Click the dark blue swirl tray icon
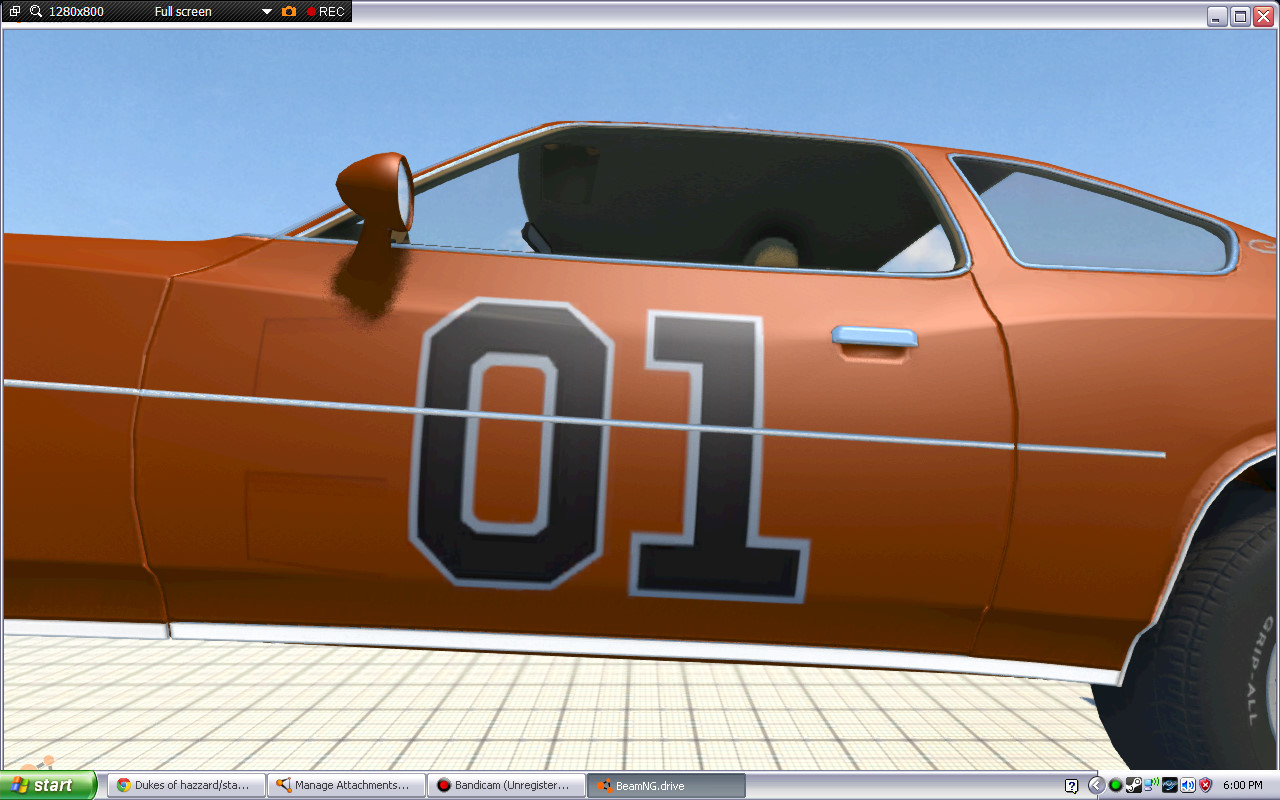 pyautogui.click(x=1170, y=785)
